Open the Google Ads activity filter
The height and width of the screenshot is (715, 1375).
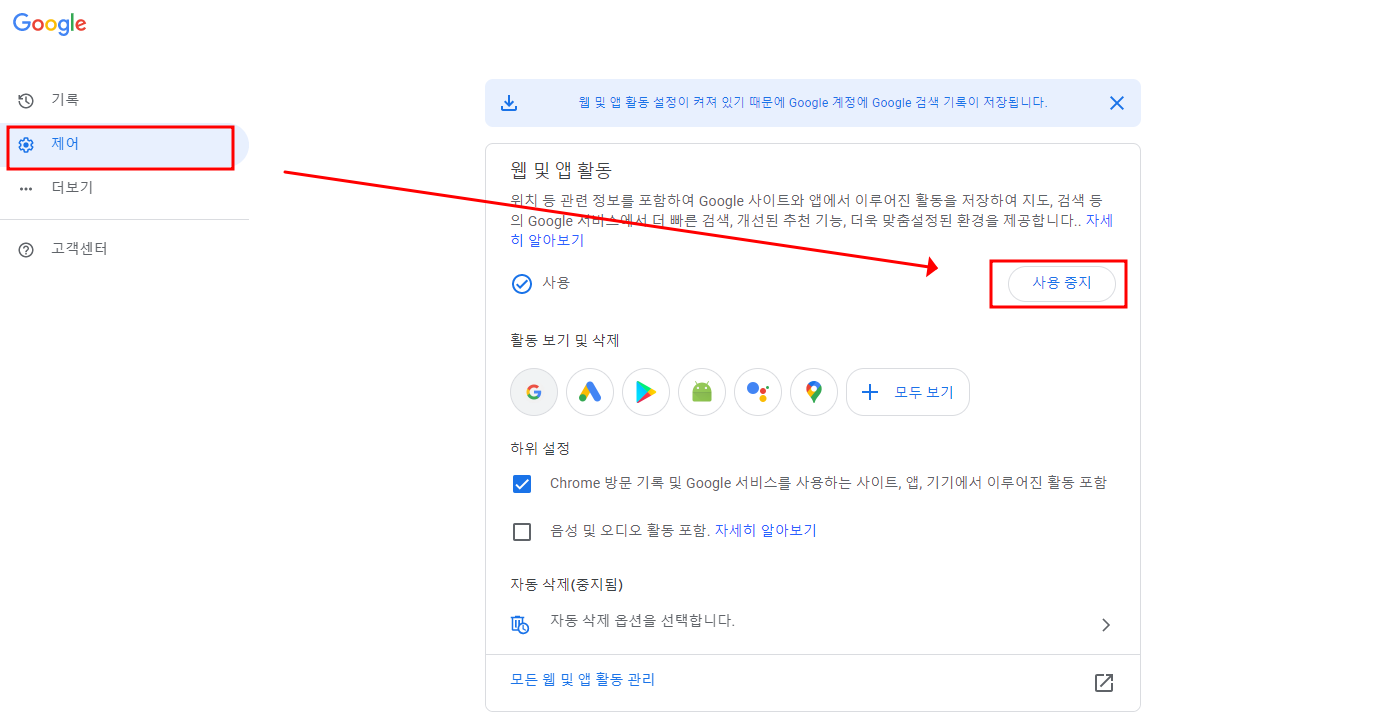[x=589, y=391]
